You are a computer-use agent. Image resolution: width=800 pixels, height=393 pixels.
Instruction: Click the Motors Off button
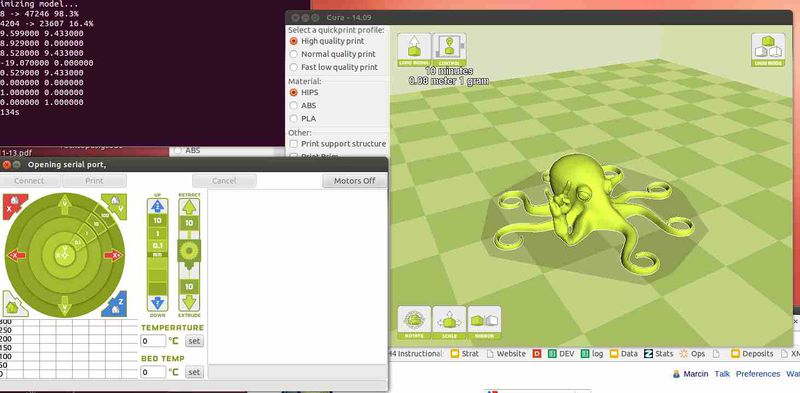(354, 181)
